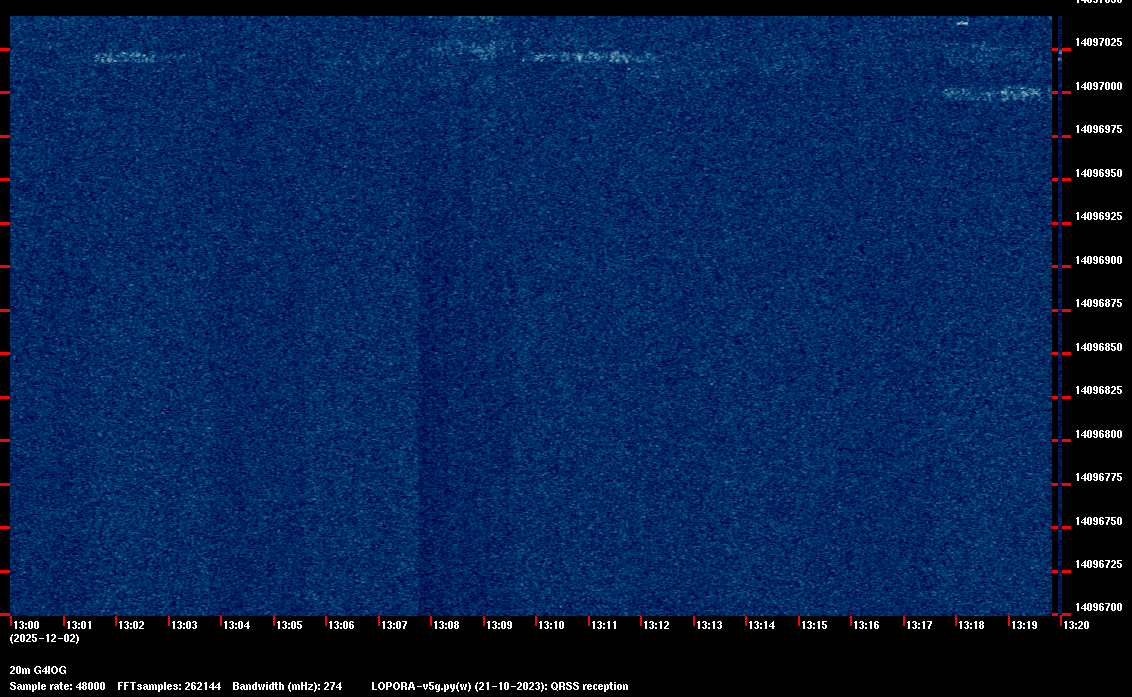Click the (2025-12-02) date text
Screen dimensions: 1132x697
(45, 638)
